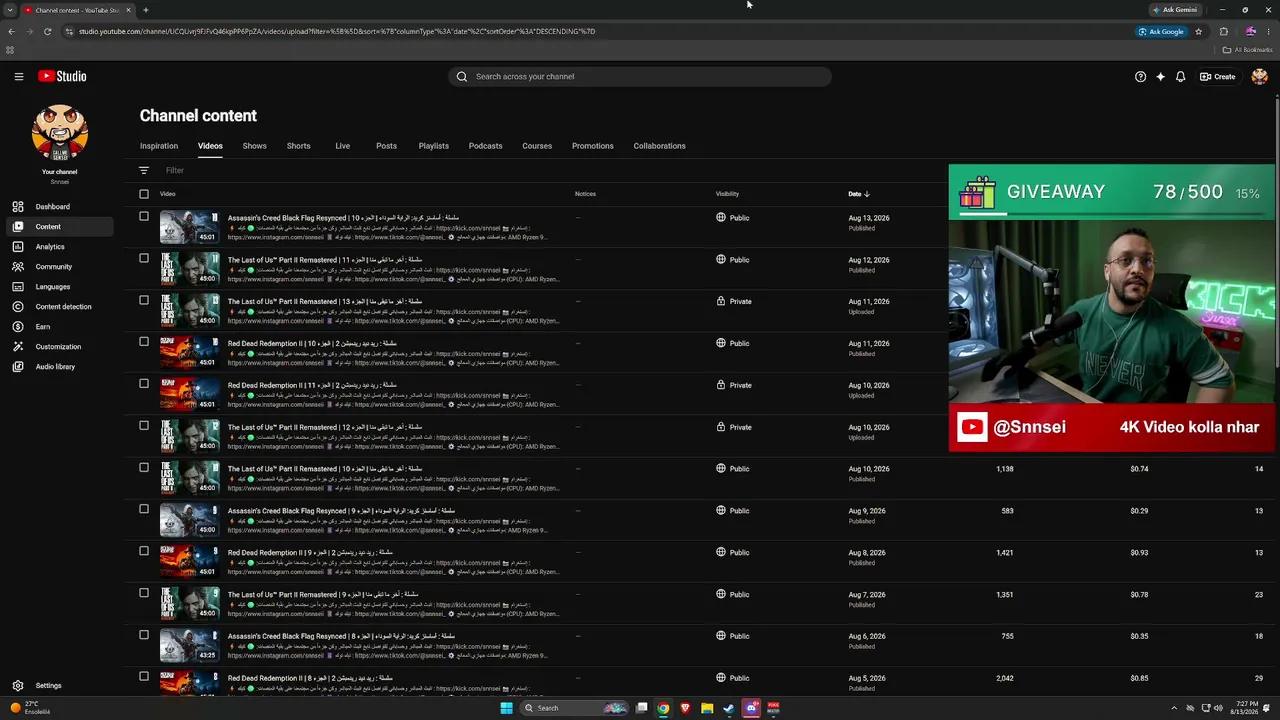Select Assassin's Creed part 9 video checkbox
This screenshot has width=1280, height=720.
(x=144, y=509)
